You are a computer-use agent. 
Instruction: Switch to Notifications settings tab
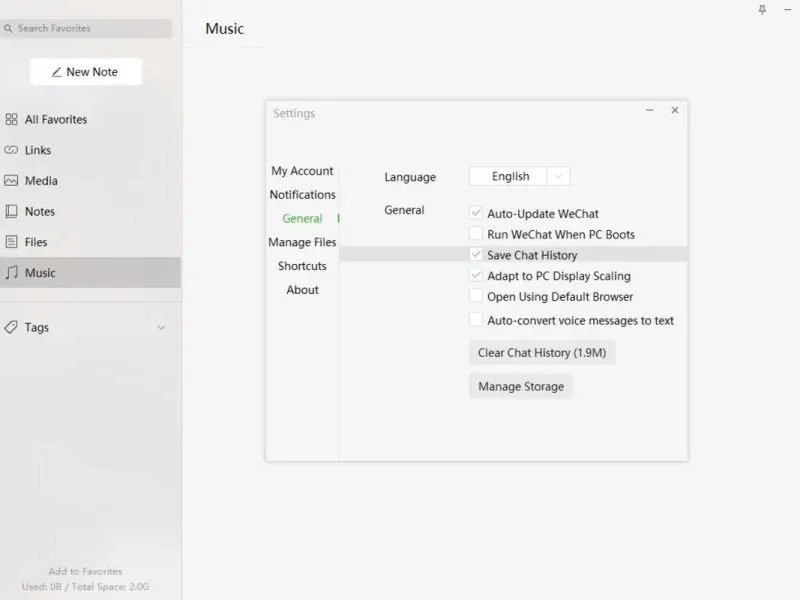pyautogui.click(x=303, y=195)
